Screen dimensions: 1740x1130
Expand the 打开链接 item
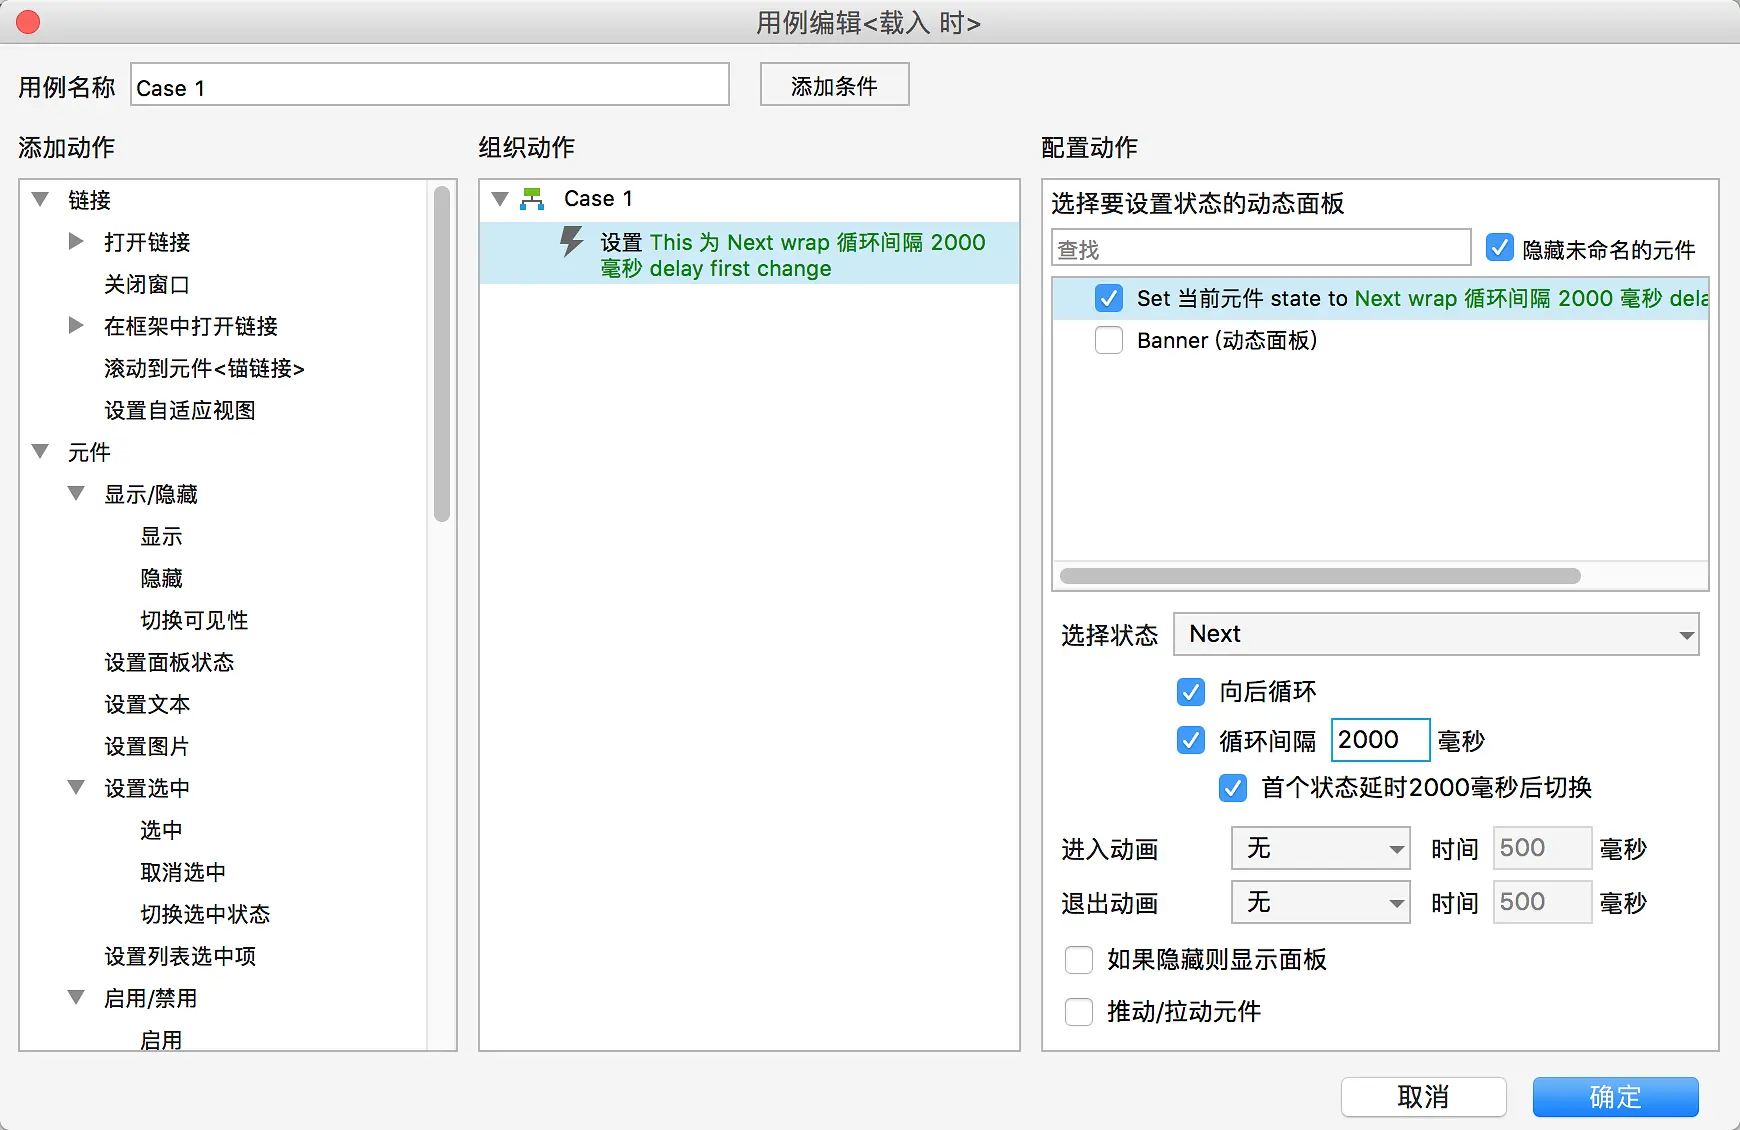(76, 242)
